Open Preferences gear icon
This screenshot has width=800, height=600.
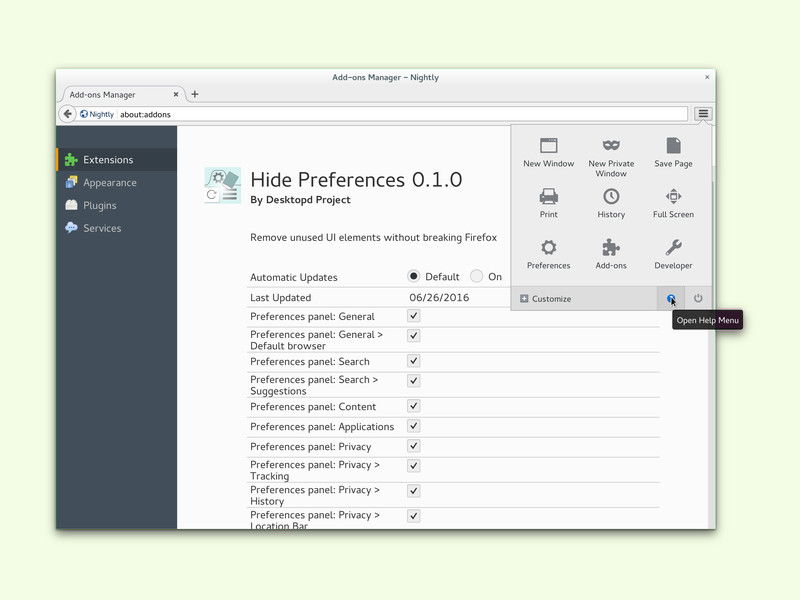coord(548,247)
